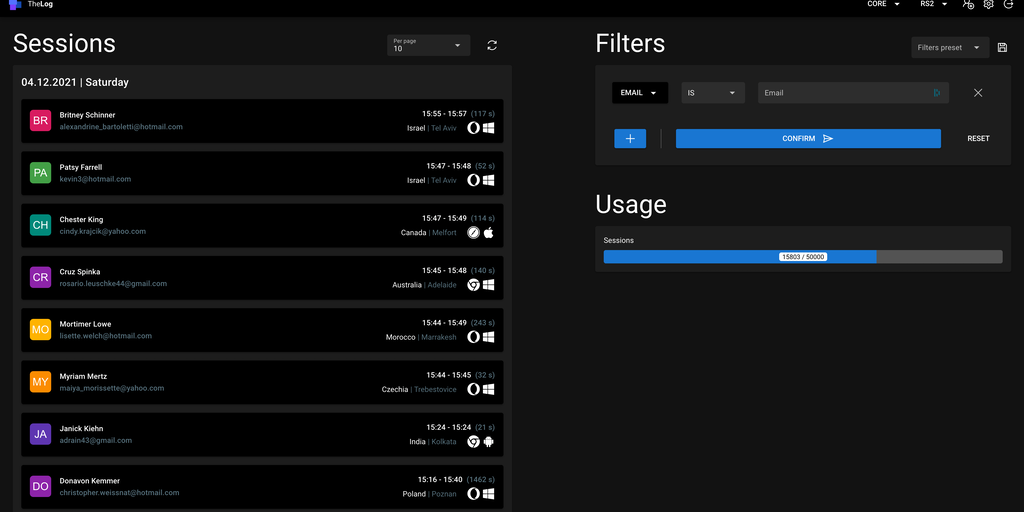Image resolution: width=1024 pixels, height=512 pixels.
Task: Open the settings gear icon
Action: coord(988,5)
